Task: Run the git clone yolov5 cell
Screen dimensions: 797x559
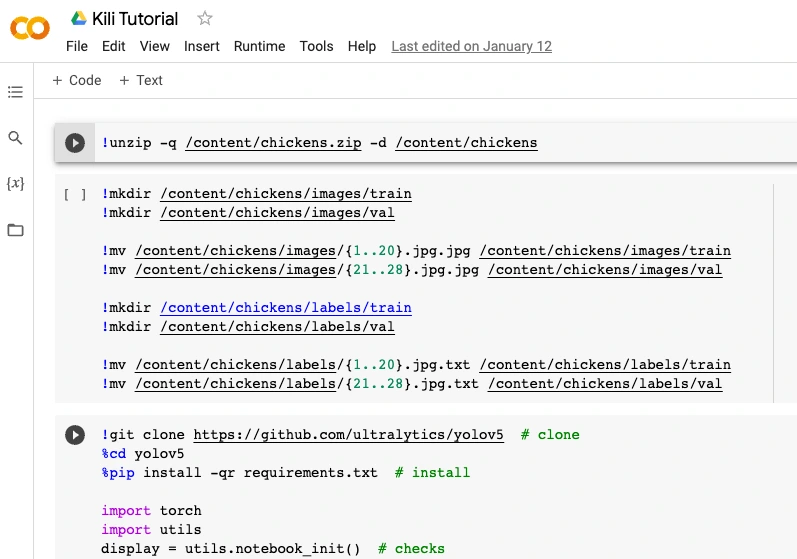Action: (75, 435)
